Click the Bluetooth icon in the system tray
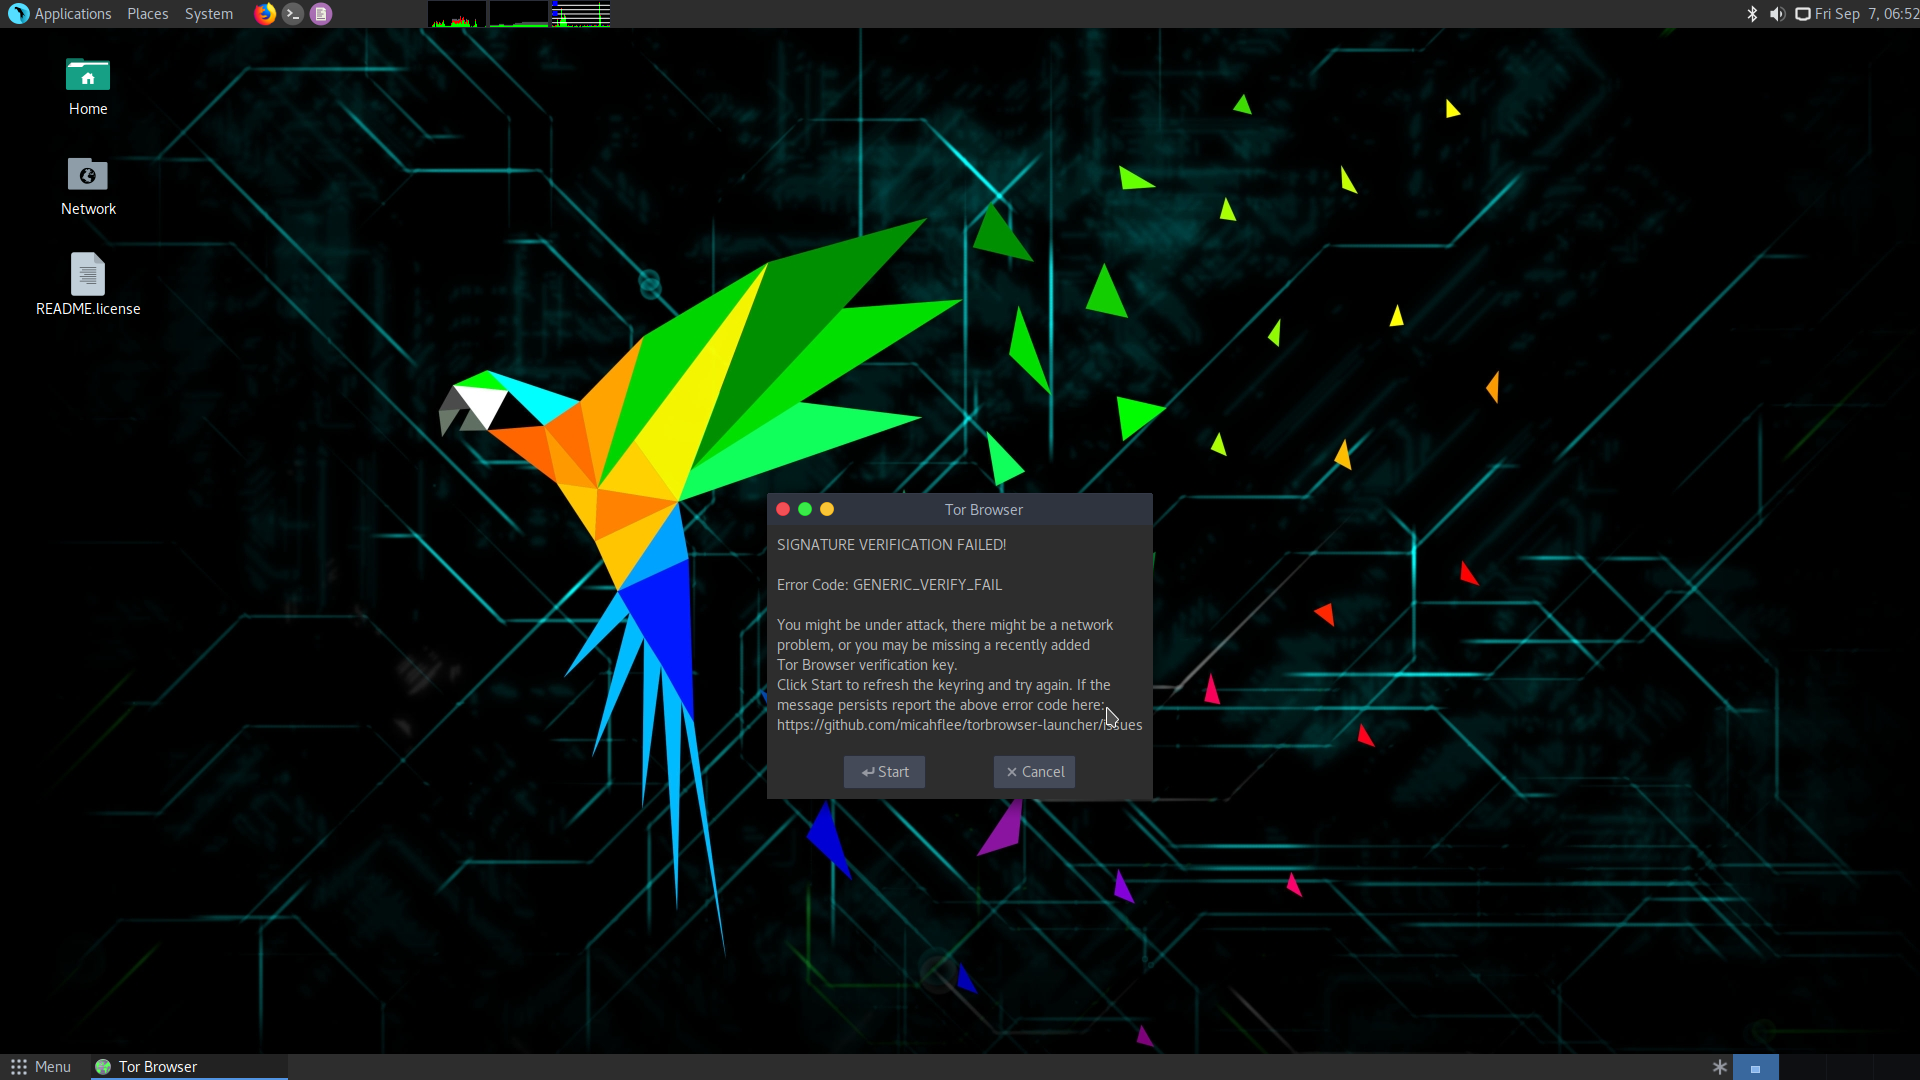The width and height of the screenshot is (1920, 1080). coord(1752,14)
